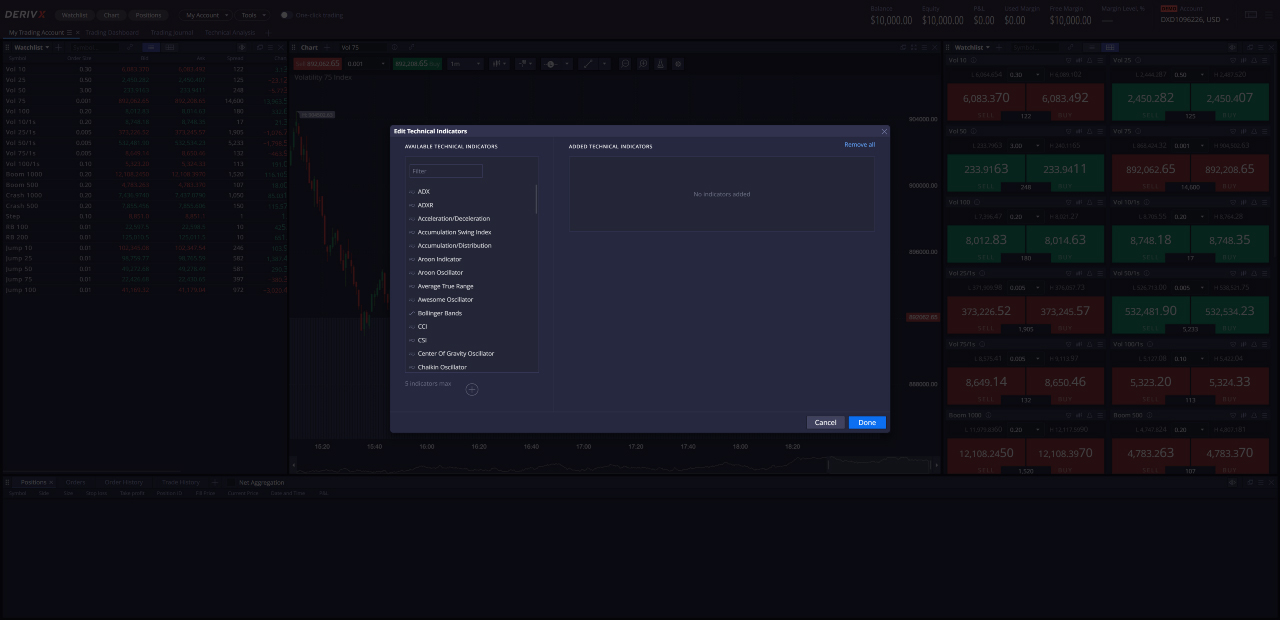Open the chart info circle icon beside Vol 75

(393, 47)
